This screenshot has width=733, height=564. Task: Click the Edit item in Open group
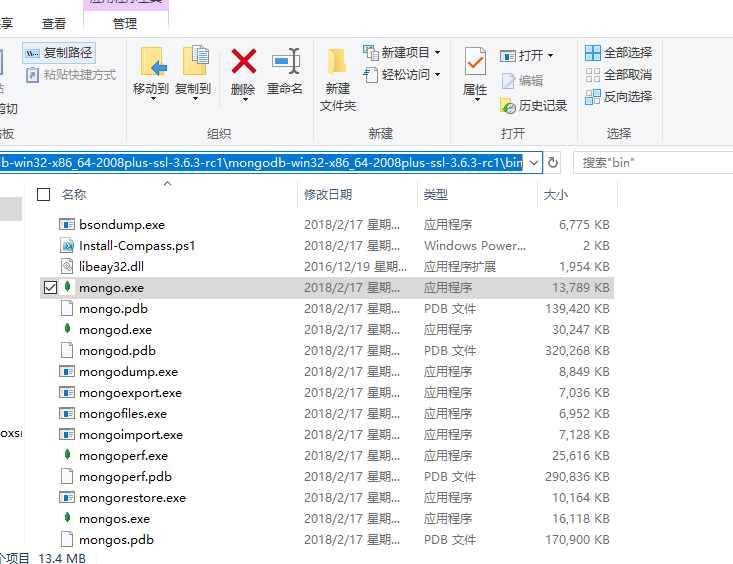click(x=522, y=81)
